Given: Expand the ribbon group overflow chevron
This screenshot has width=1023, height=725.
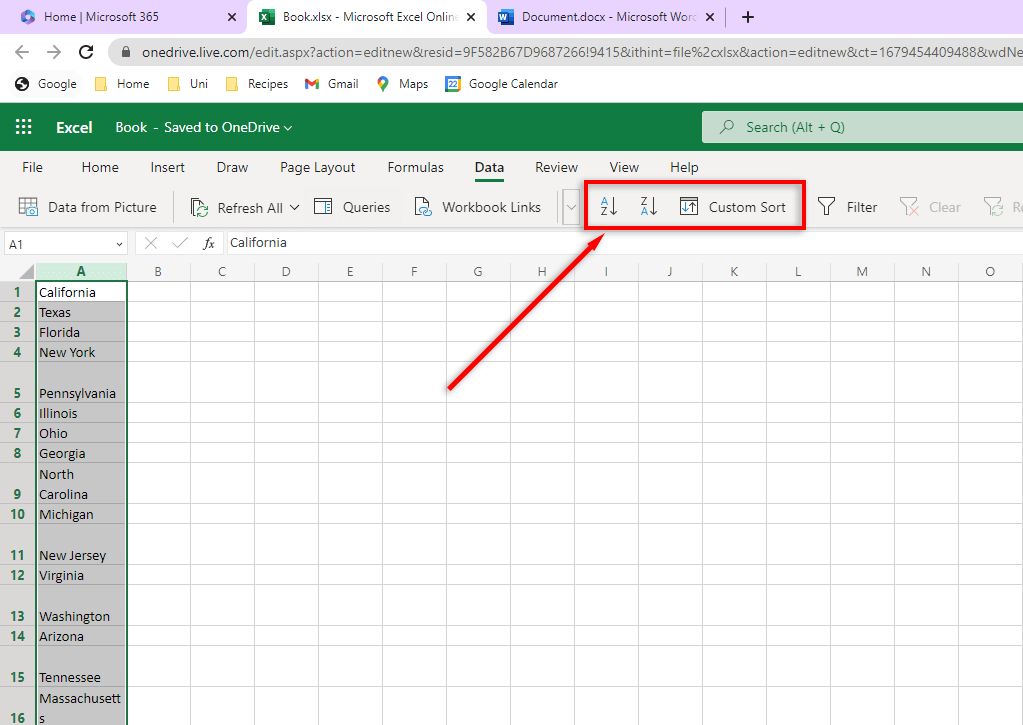Looking at the screenshot, I should pos(571,207).
